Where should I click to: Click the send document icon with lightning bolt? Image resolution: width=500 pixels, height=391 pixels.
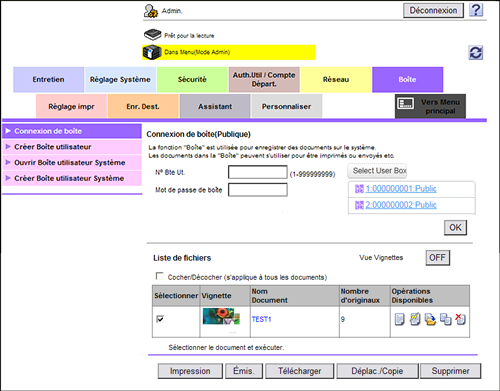point(415,319)
